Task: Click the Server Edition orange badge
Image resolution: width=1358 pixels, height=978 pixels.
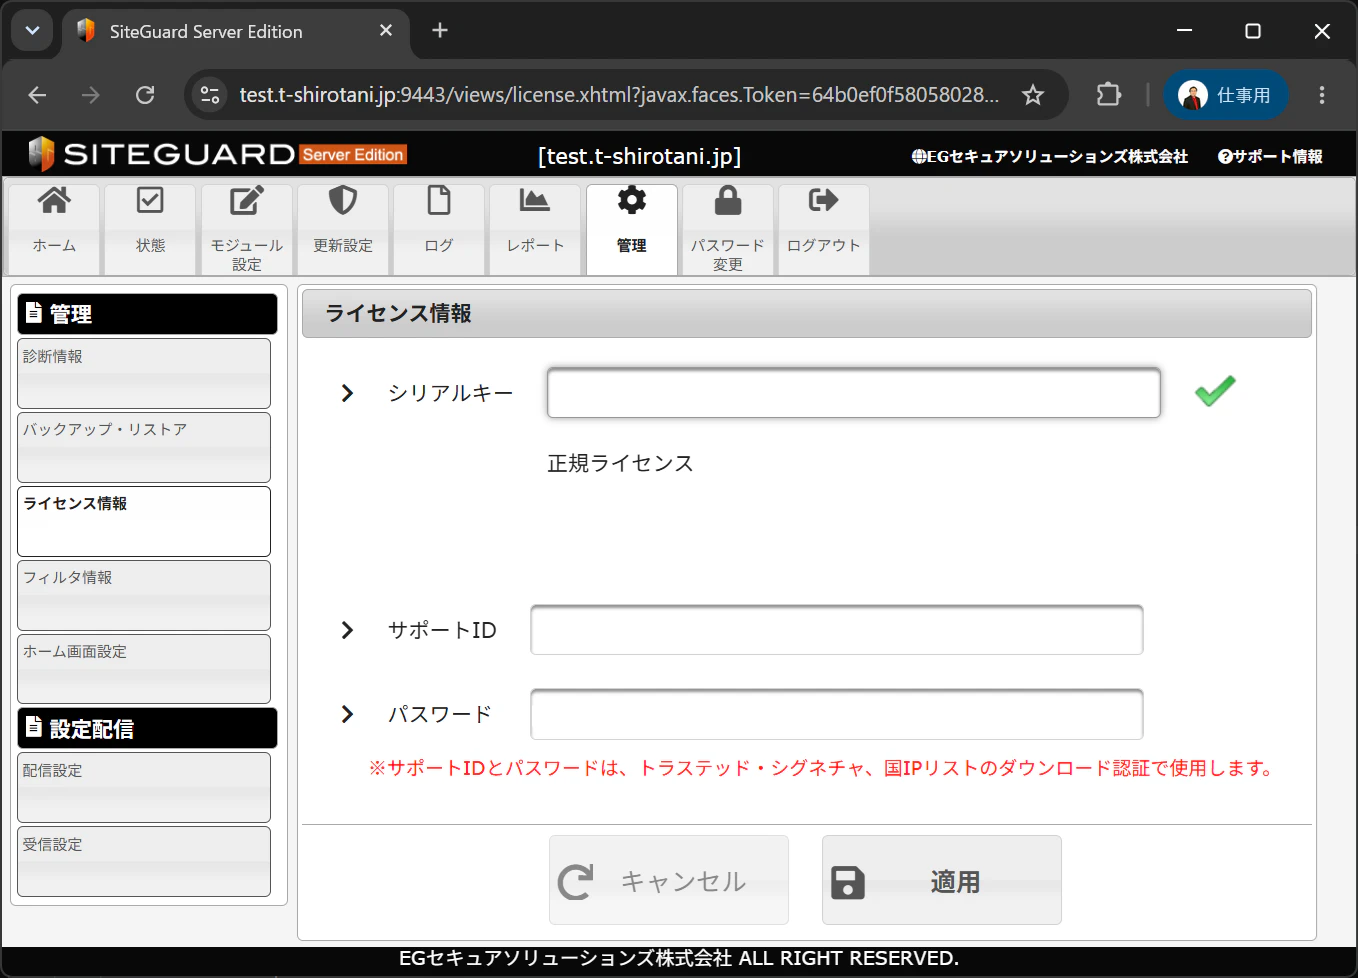Action: [353, 155]
